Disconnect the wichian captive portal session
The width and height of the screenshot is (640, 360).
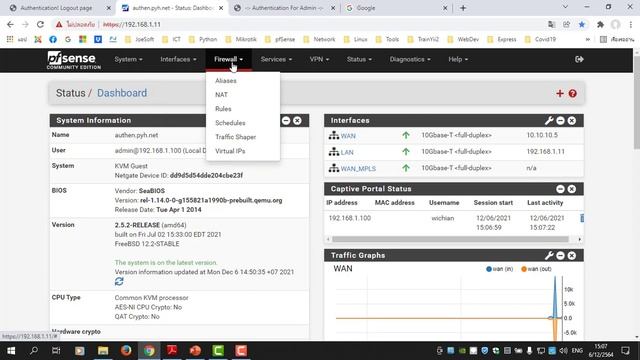(x=582, y=218)
